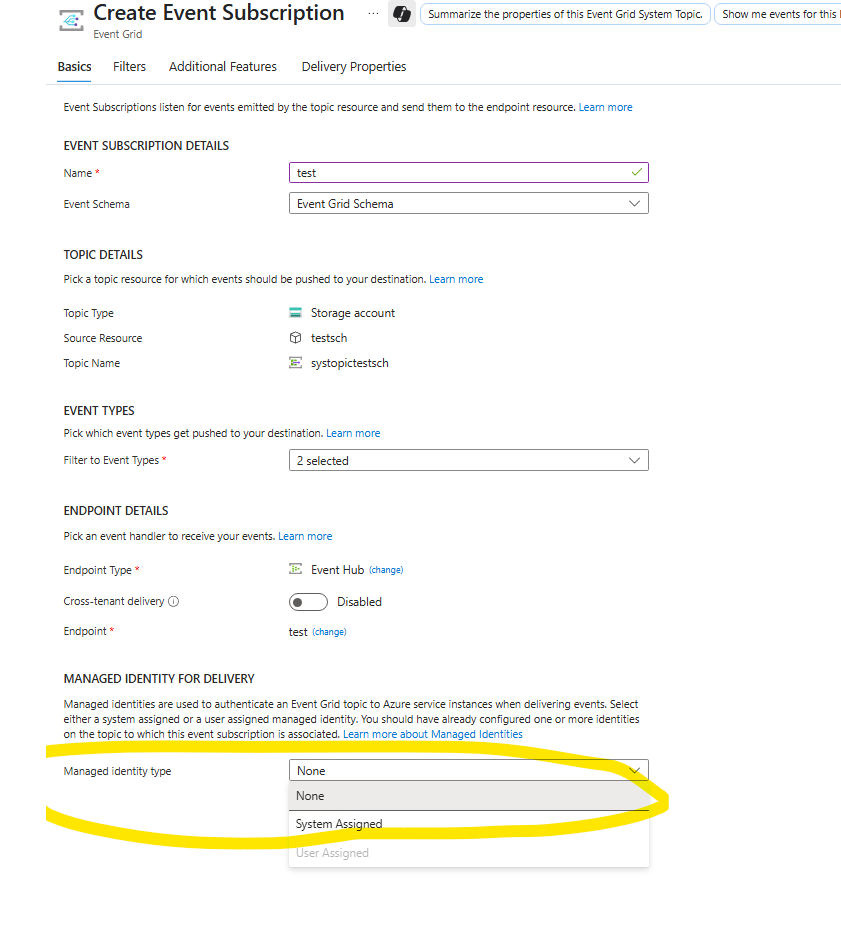Click the systopictestsch topic icon
841x935 pixels.
(x=295, y=363)
